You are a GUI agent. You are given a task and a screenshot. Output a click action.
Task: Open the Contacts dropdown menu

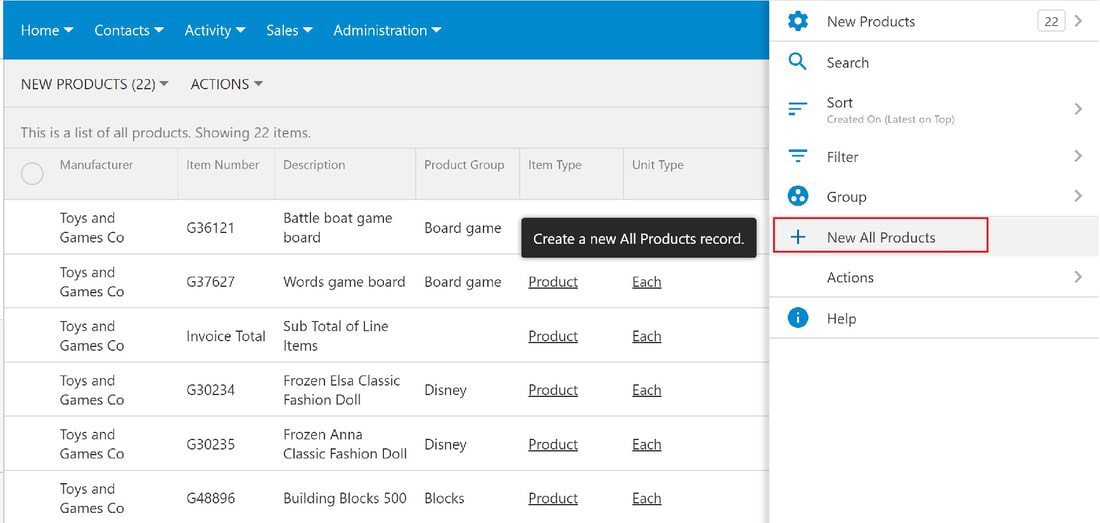click(x=129, y=30)
